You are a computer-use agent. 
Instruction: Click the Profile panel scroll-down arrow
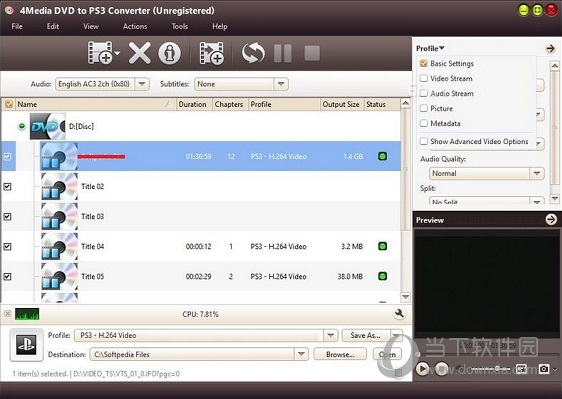point(554,198)
